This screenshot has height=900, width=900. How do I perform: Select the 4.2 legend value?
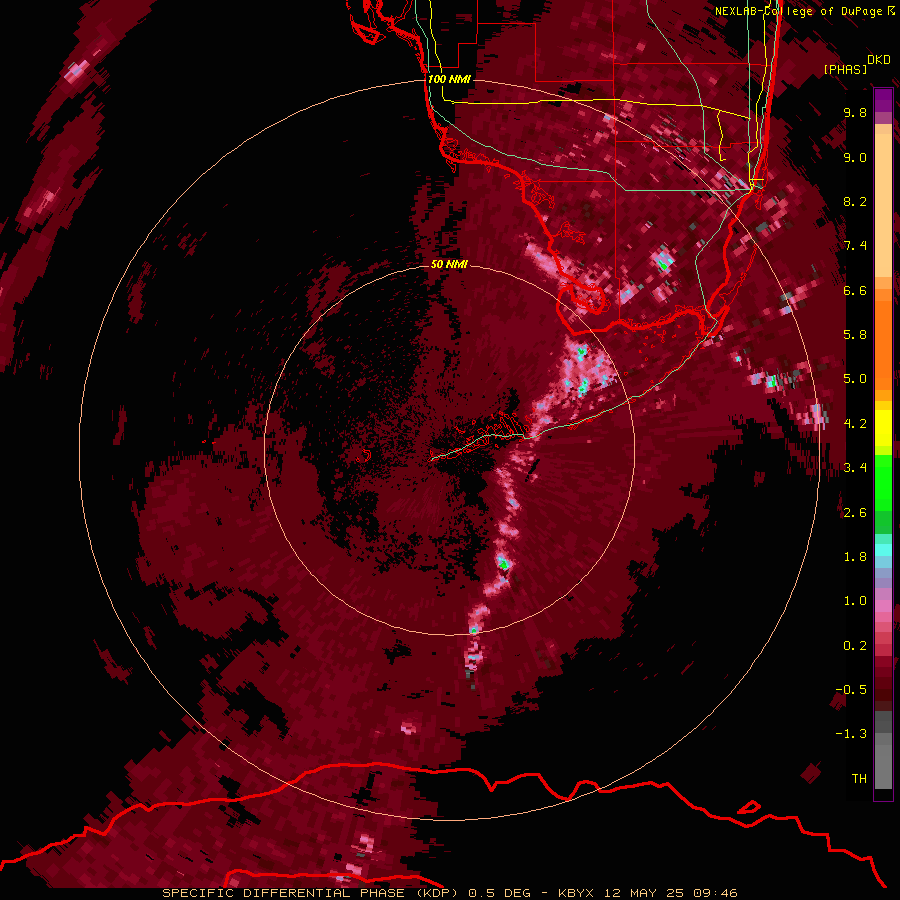[855, 424]
